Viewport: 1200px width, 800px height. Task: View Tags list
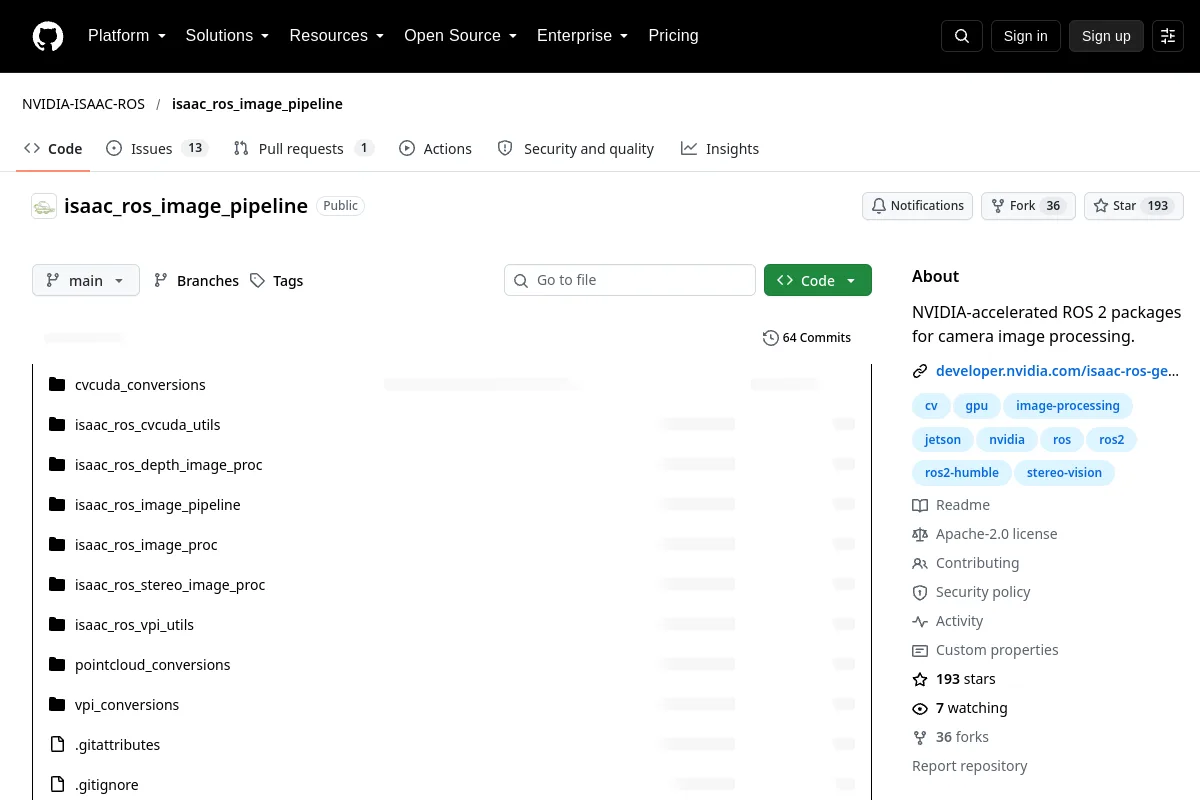point(276,281)
